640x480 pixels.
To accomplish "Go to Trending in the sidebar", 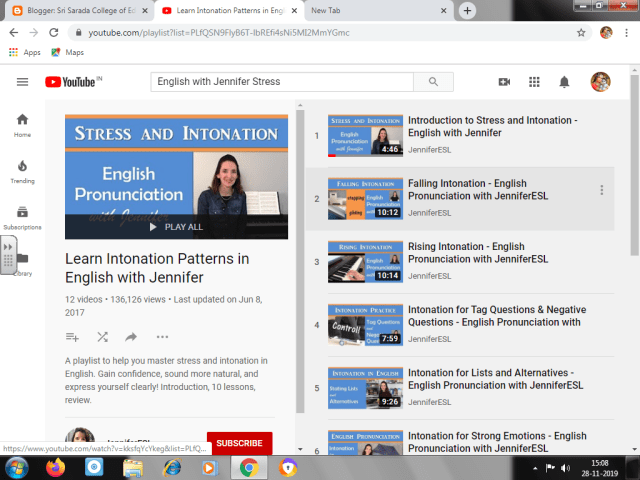I will point(22,171).
